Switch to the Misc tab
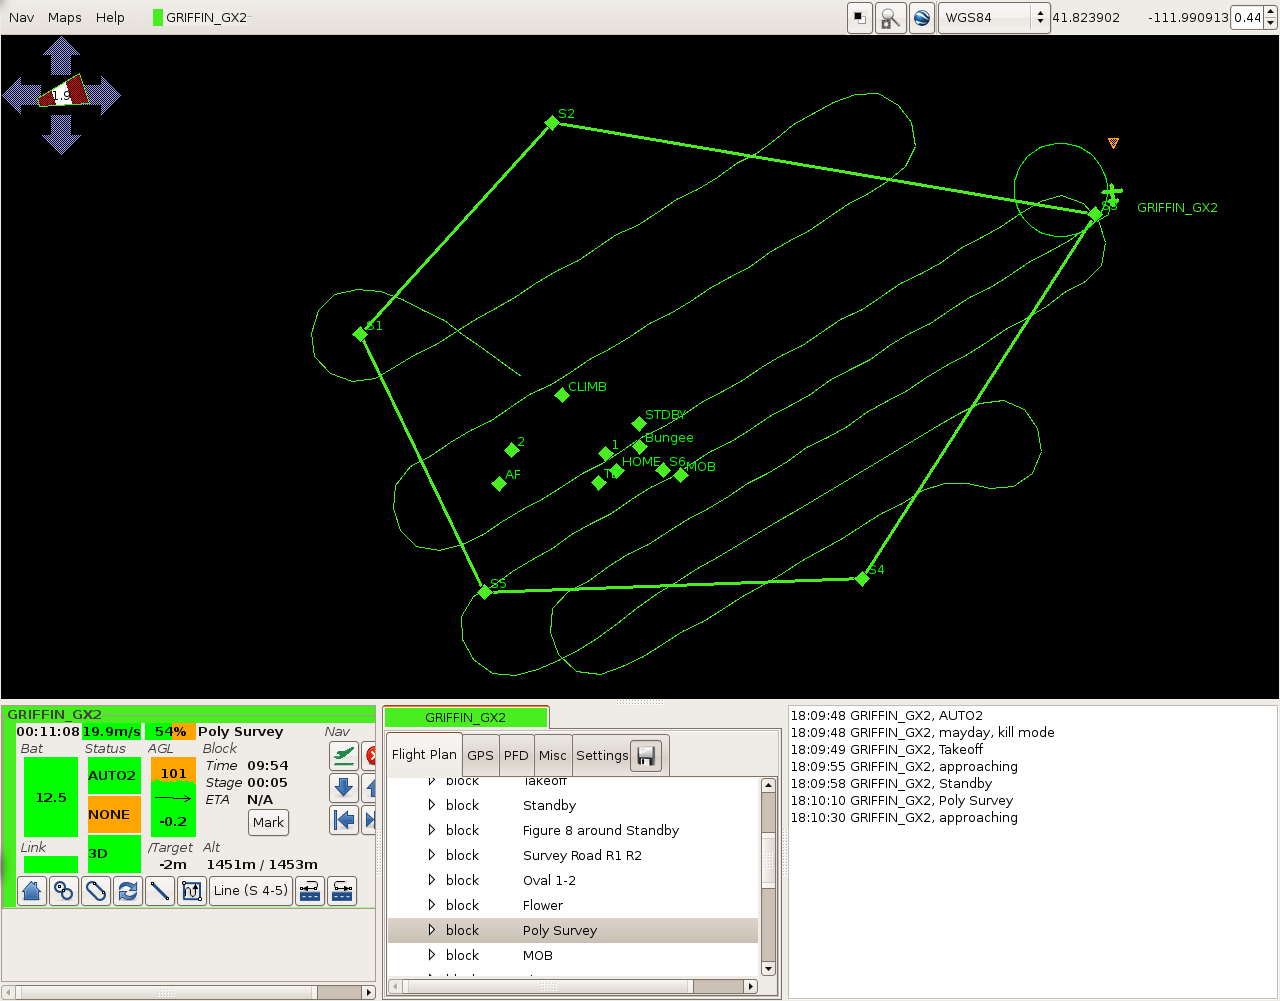Image resolution: width=1280 pixels, height=1001 pixels. 553,756
